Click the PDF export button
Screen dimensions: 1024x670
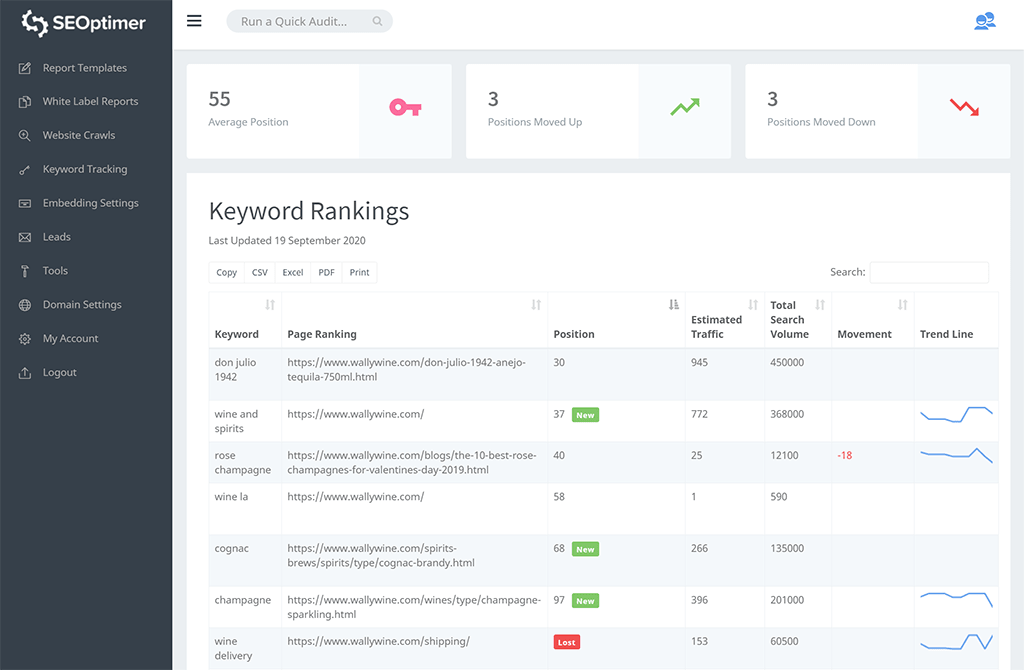[326, 272]
